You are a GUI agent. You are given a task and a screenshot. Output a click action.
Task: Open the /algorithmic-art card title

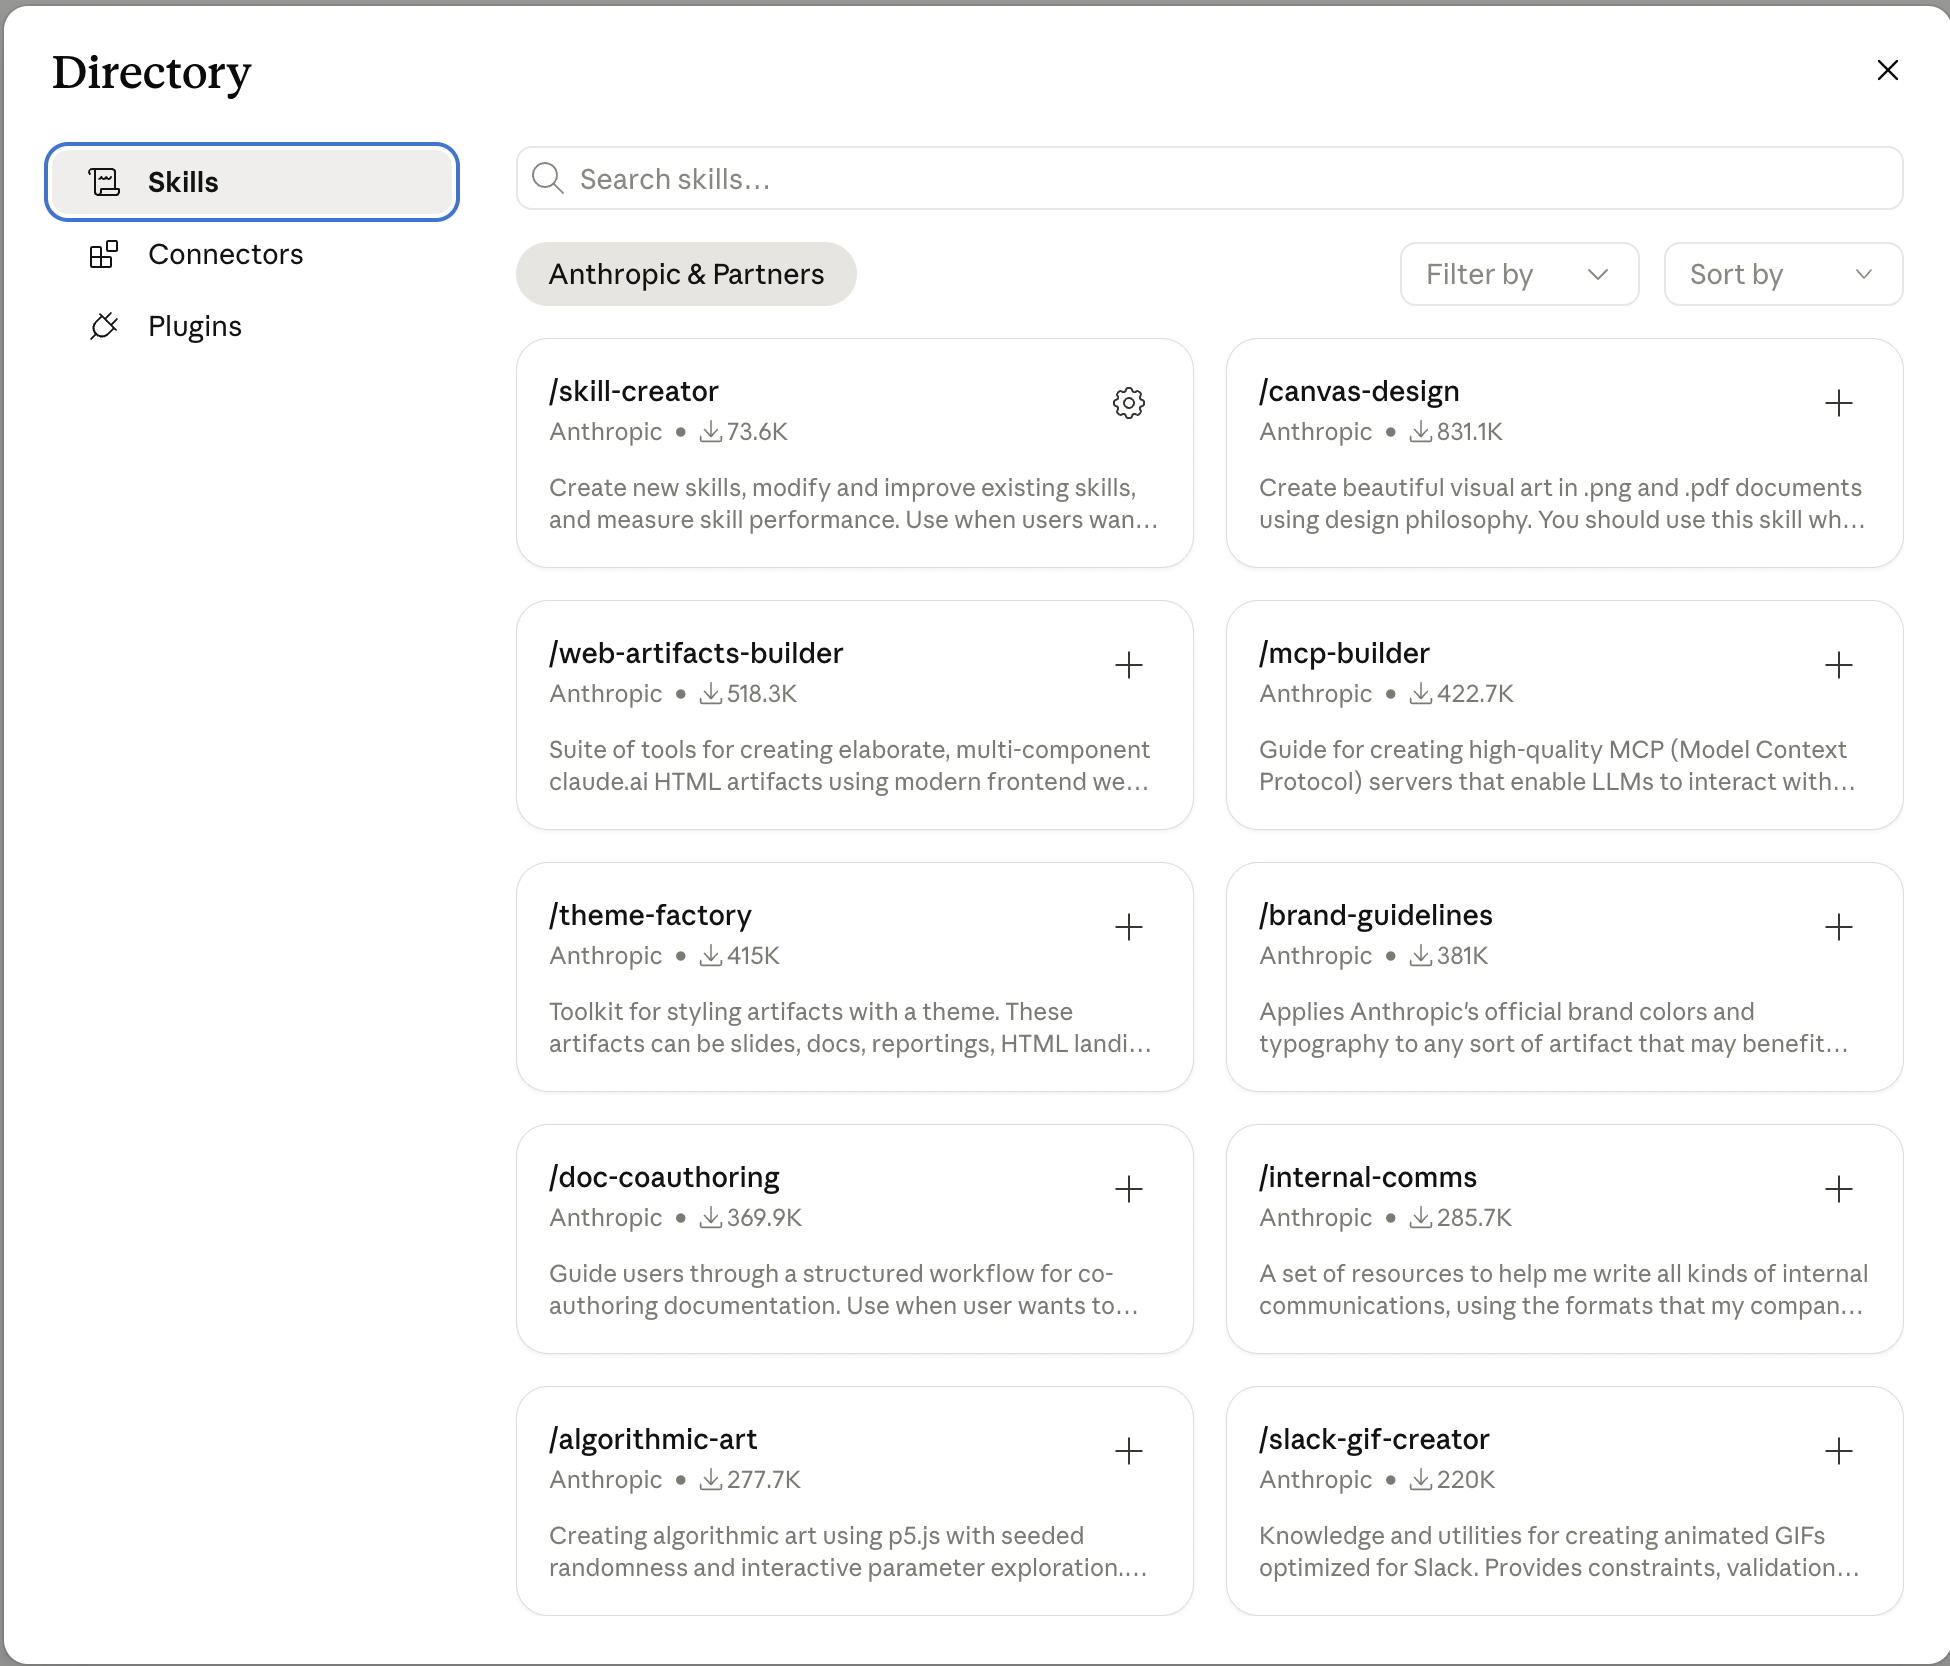click(653, 1439)
